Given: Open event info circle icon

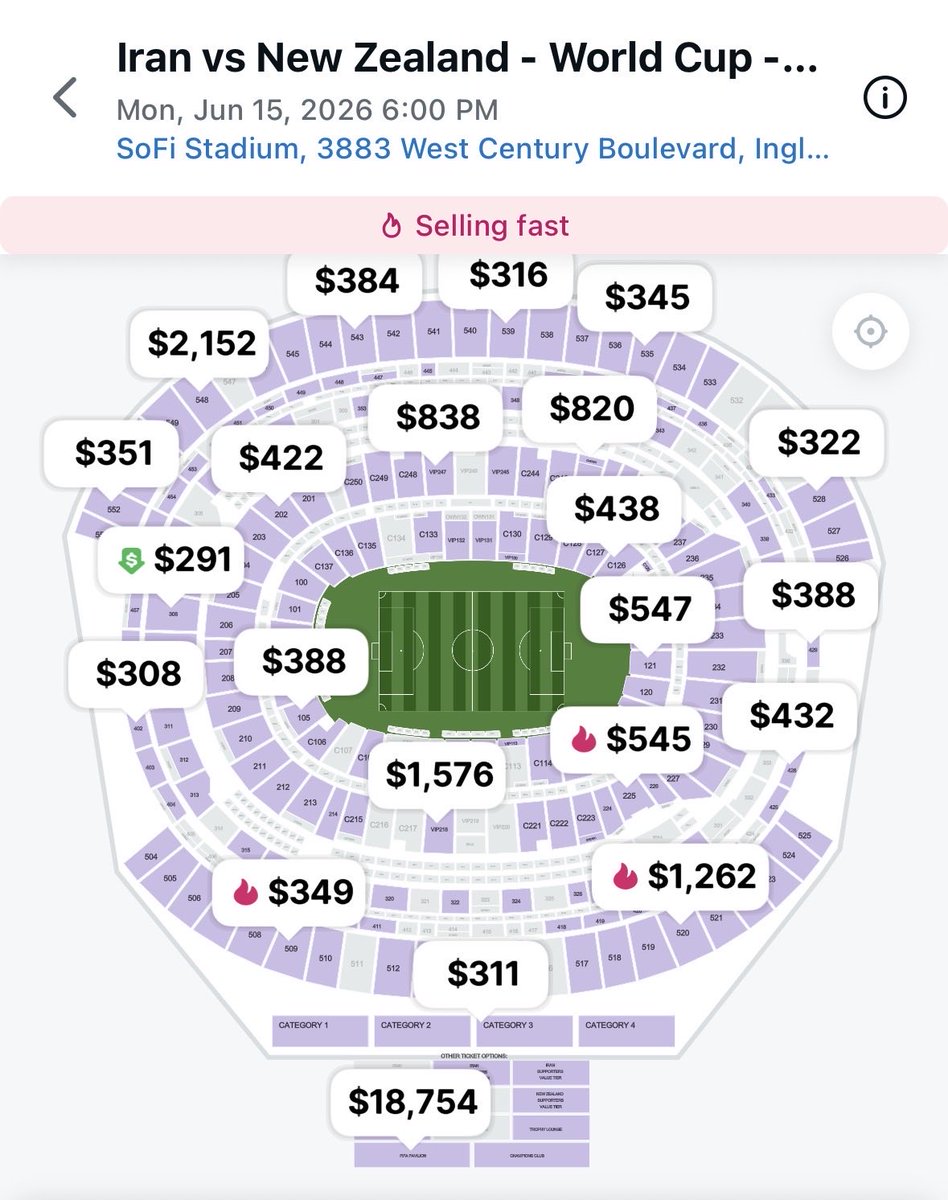Looking at the screenshot, I should click(884, 98).
